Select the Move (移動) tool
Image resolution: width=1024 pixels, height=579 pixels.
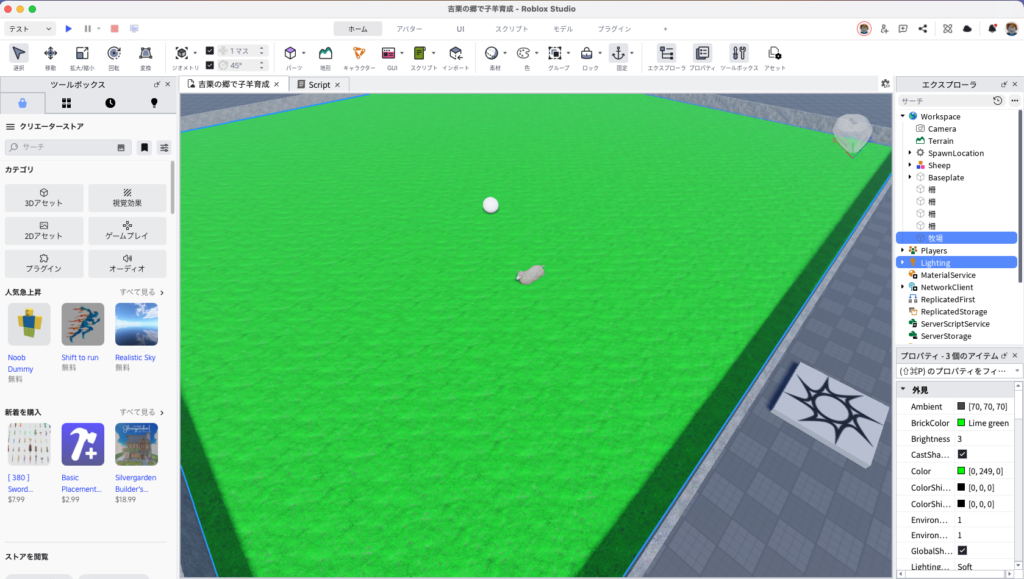coord(50,53)
